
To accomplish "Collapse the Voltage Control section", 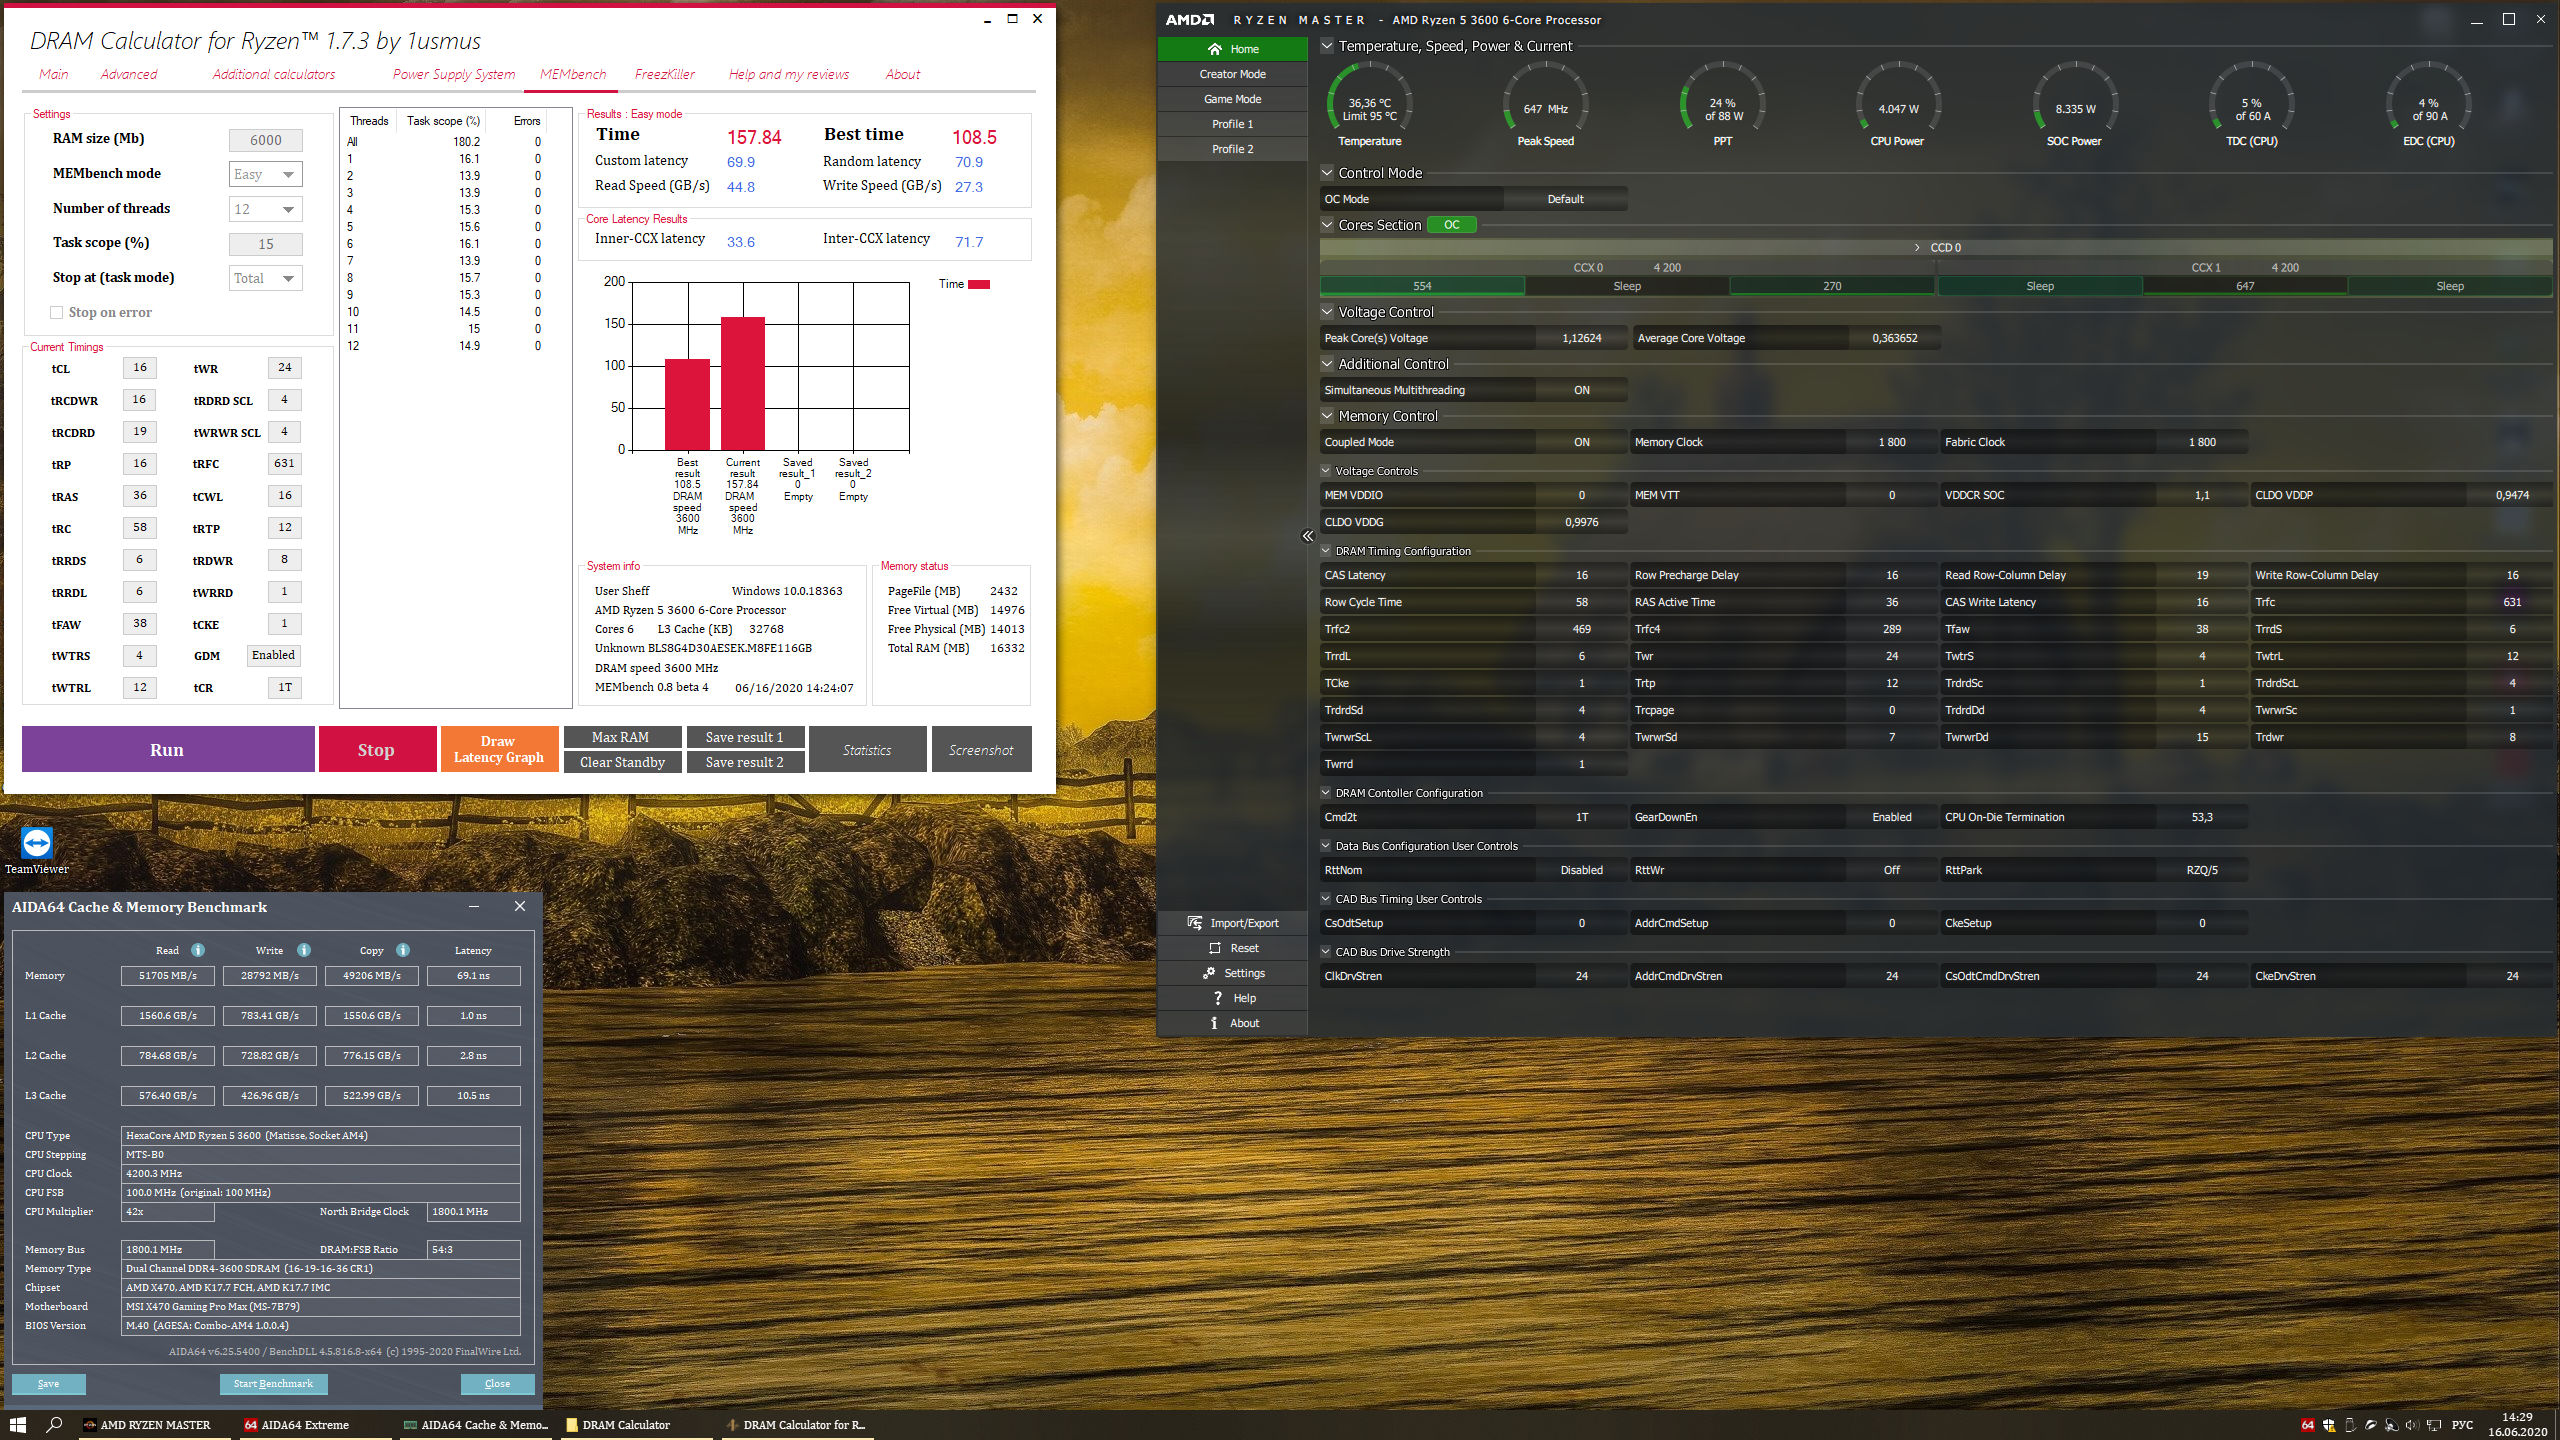I will 1327,312.
